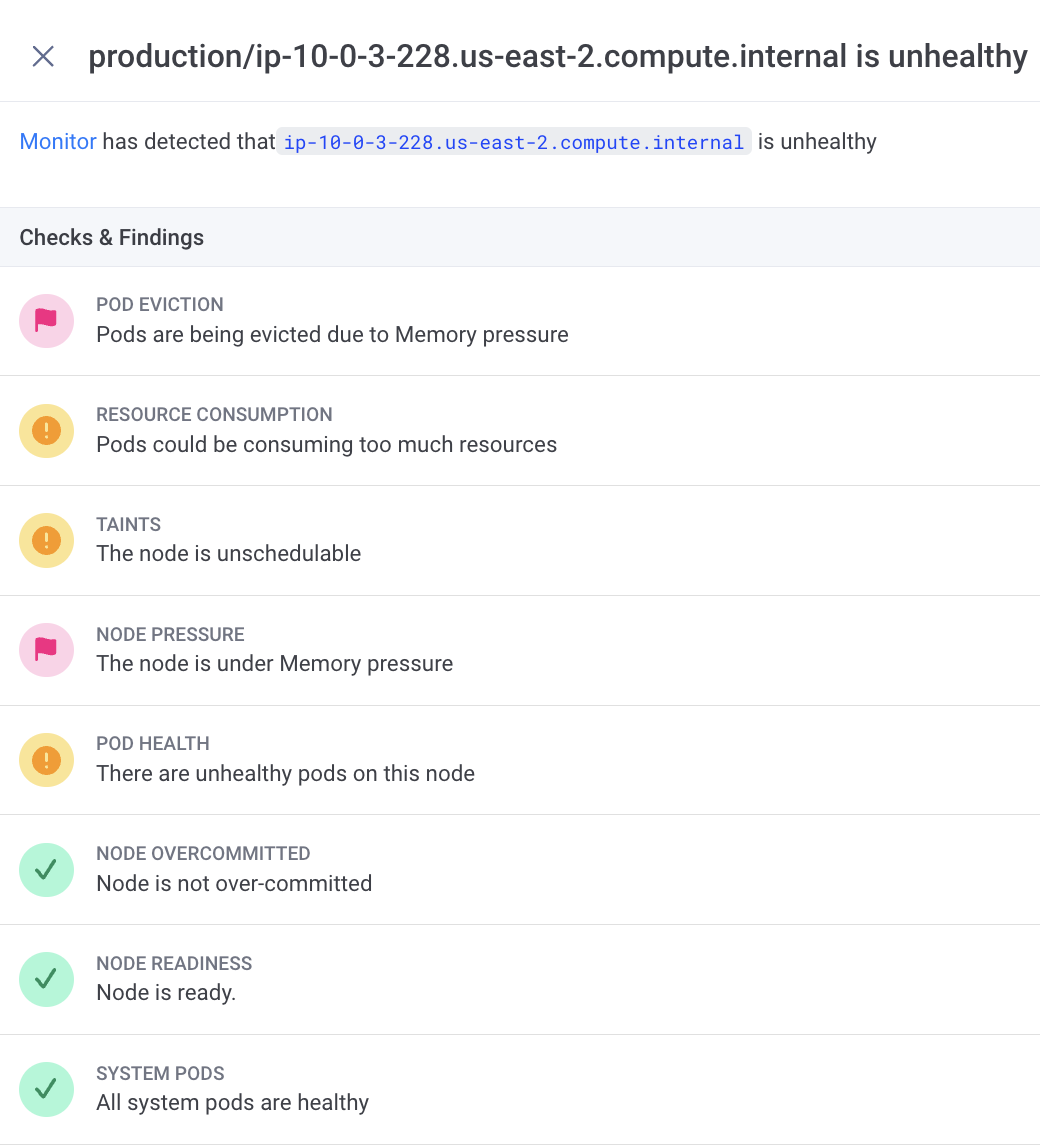Click the Node Overcommitted green checkmark icon
Image resolution: width=1040 pixels, height=1146 pixels.
(x=46, y=870)
